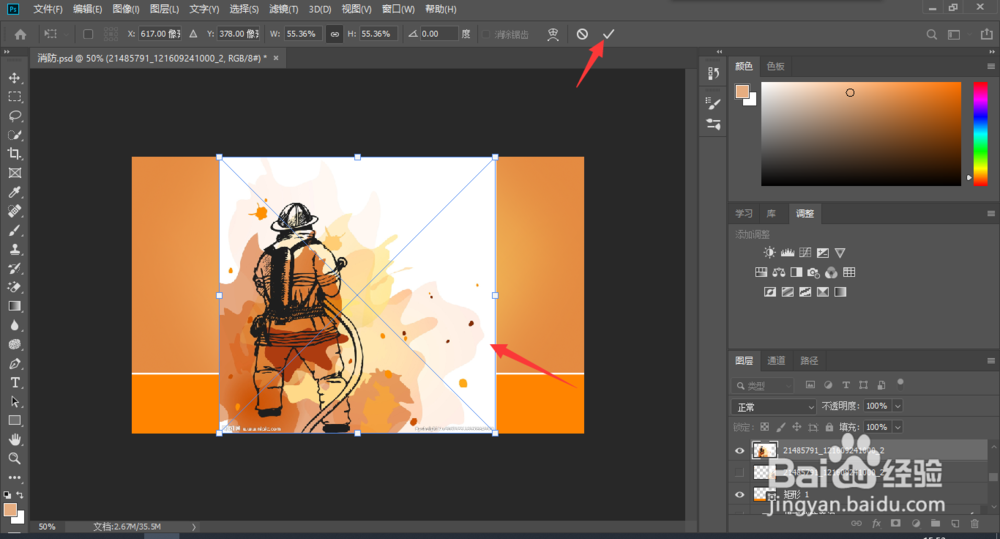Open the 窗口(W) menu
The image size is (1000, 539).
[x=398, y=9]
